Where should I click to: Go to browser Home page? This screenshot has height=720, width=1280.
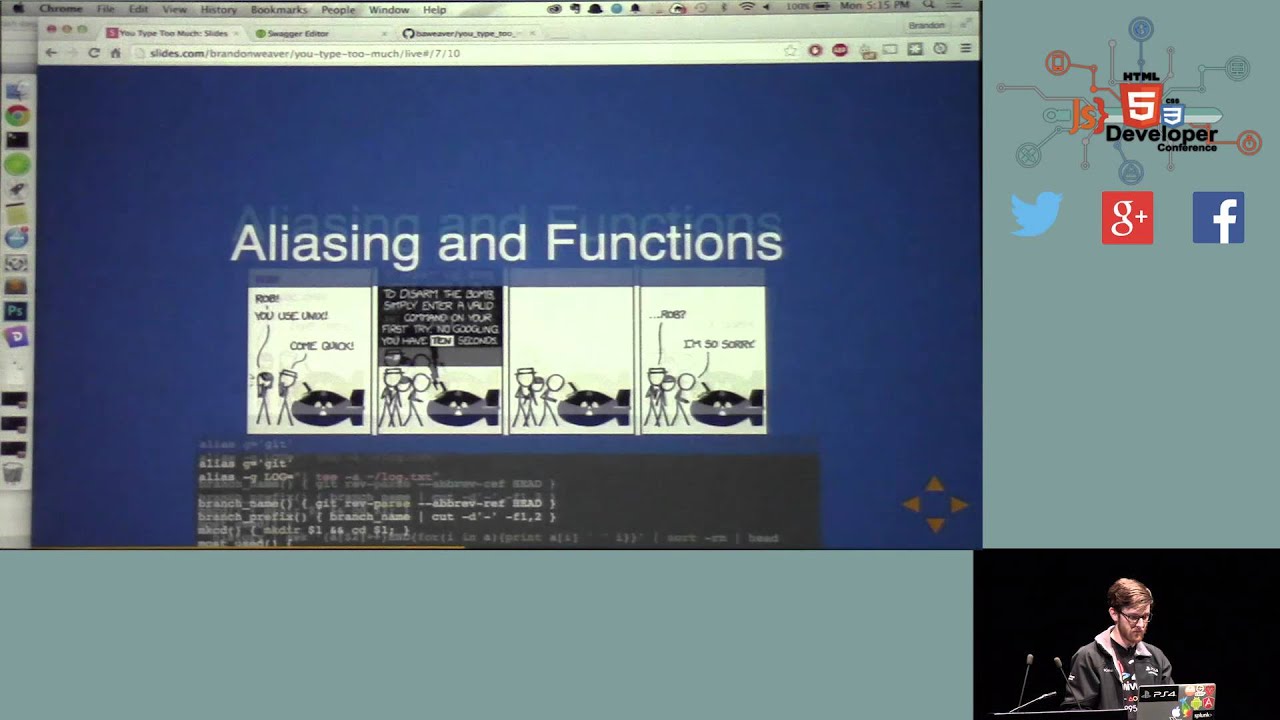[x=116, y=52]
